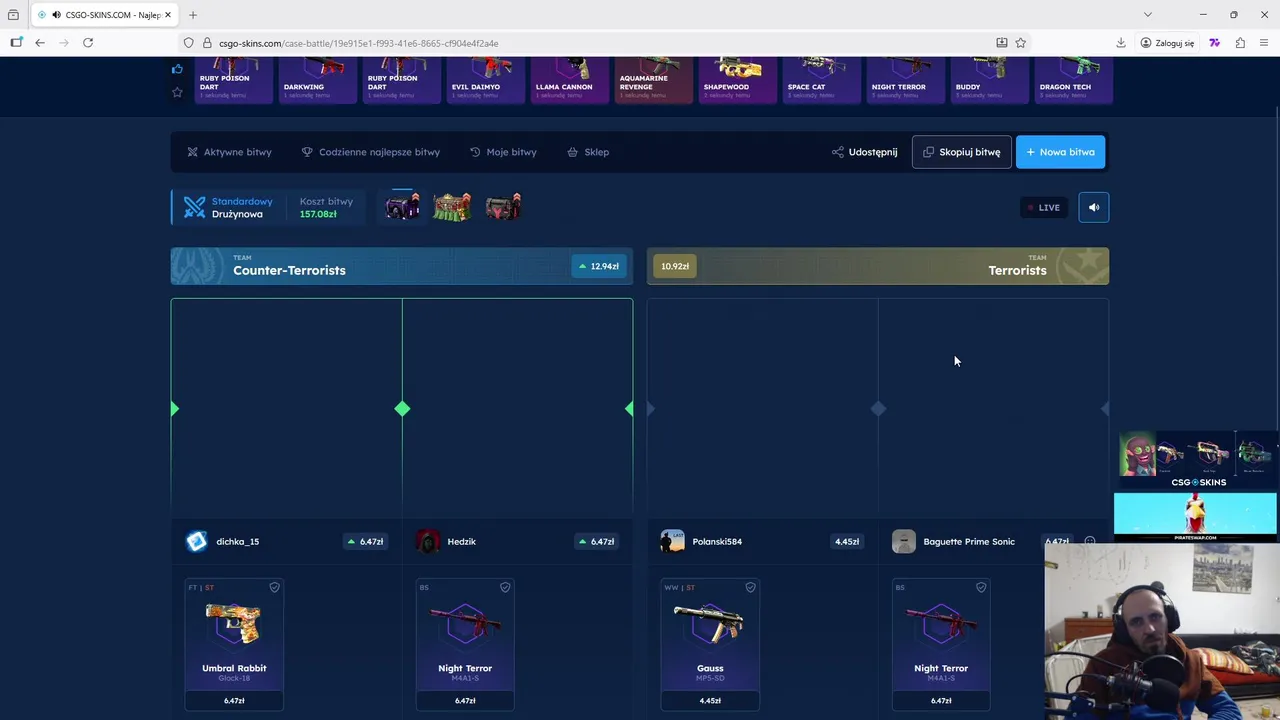Click the thumbs-up like icon
The image size is (1280, 720).
point(177,69)
